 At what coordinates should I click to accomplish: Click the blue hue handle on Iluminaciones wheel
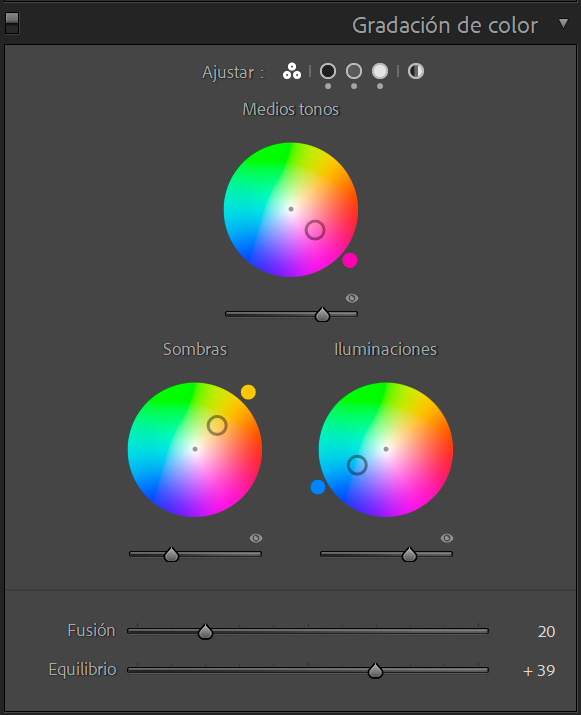pyautogui.click(x=318, y=487)
